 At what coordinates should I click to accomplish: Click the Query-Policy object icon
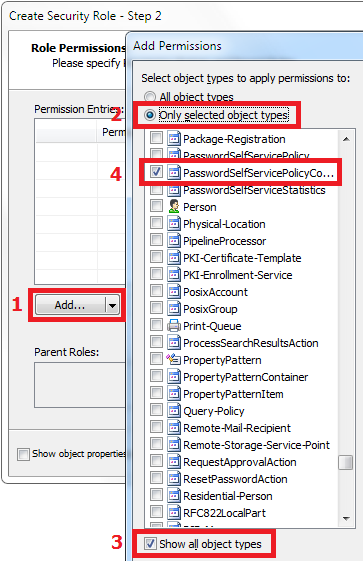coord(174,410)
